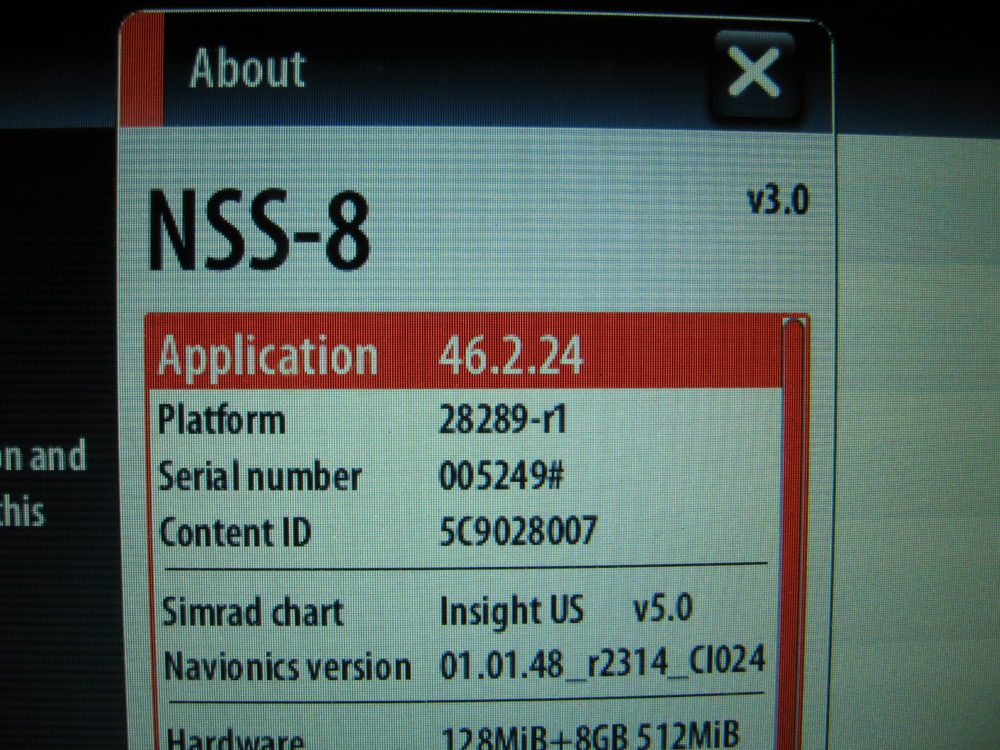Click the Platform label
This screenshot has height=750, width=1000.
click(221, 420)
